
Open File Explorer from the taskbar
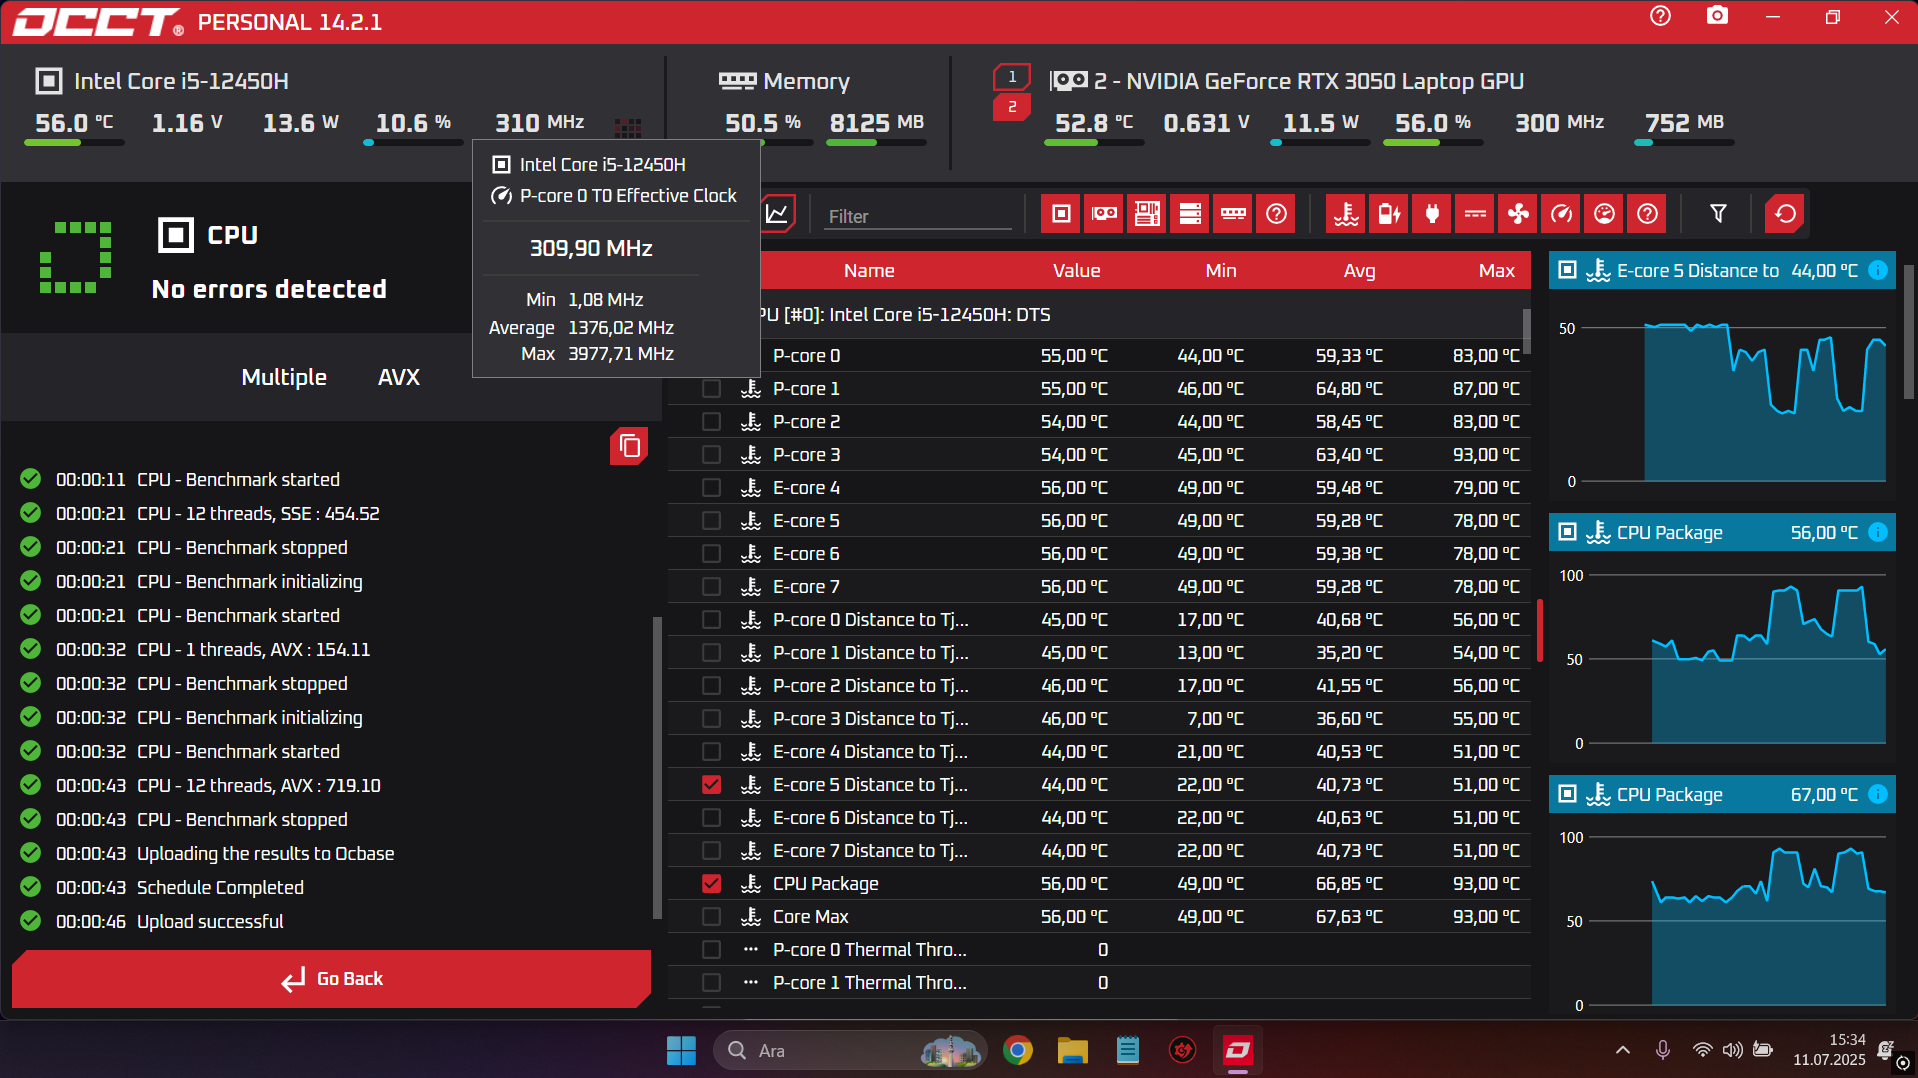[x=1073, y=1051]
